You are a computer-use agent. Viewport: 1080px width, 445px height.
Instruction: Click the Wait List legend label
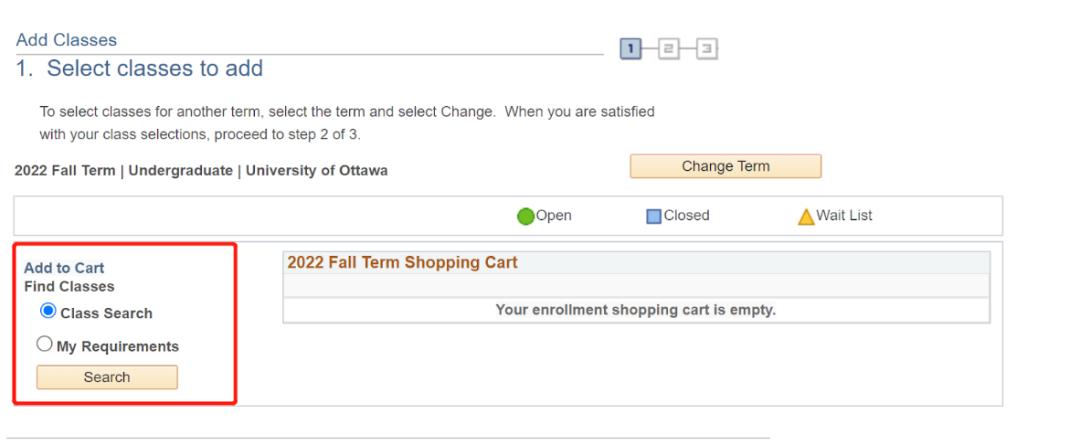click(844, 215)
